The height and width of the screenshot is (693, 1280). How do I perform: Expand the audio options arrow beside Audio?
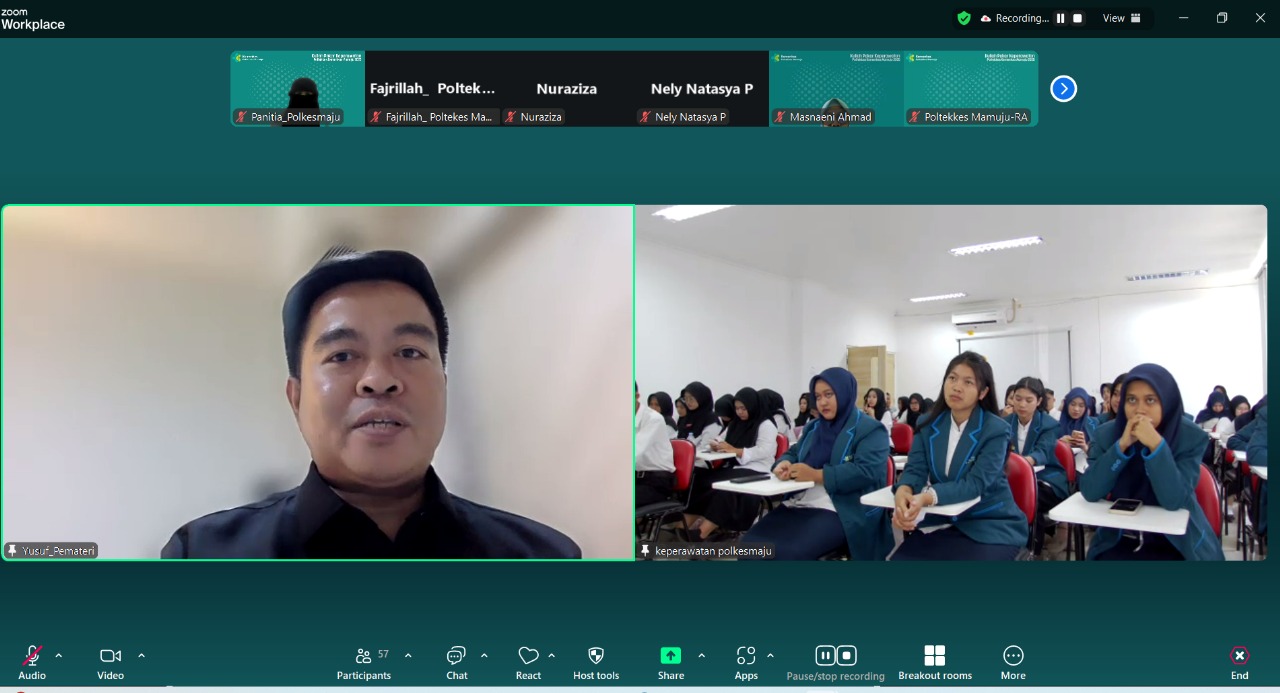(58, 656)
